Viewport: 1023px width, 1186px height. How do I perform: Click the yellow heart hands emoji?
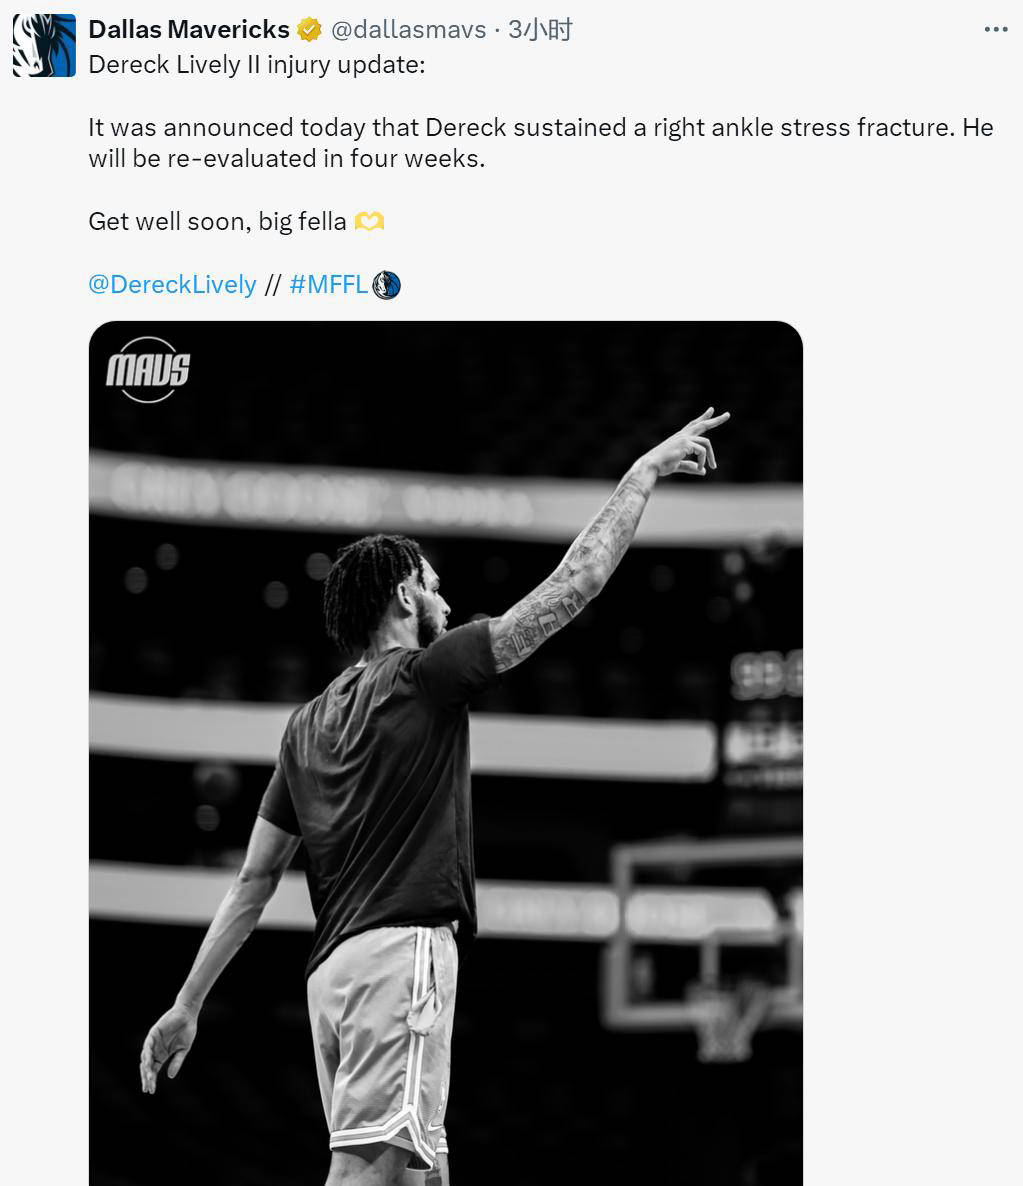pyautogui.click(x=369, y=222)
